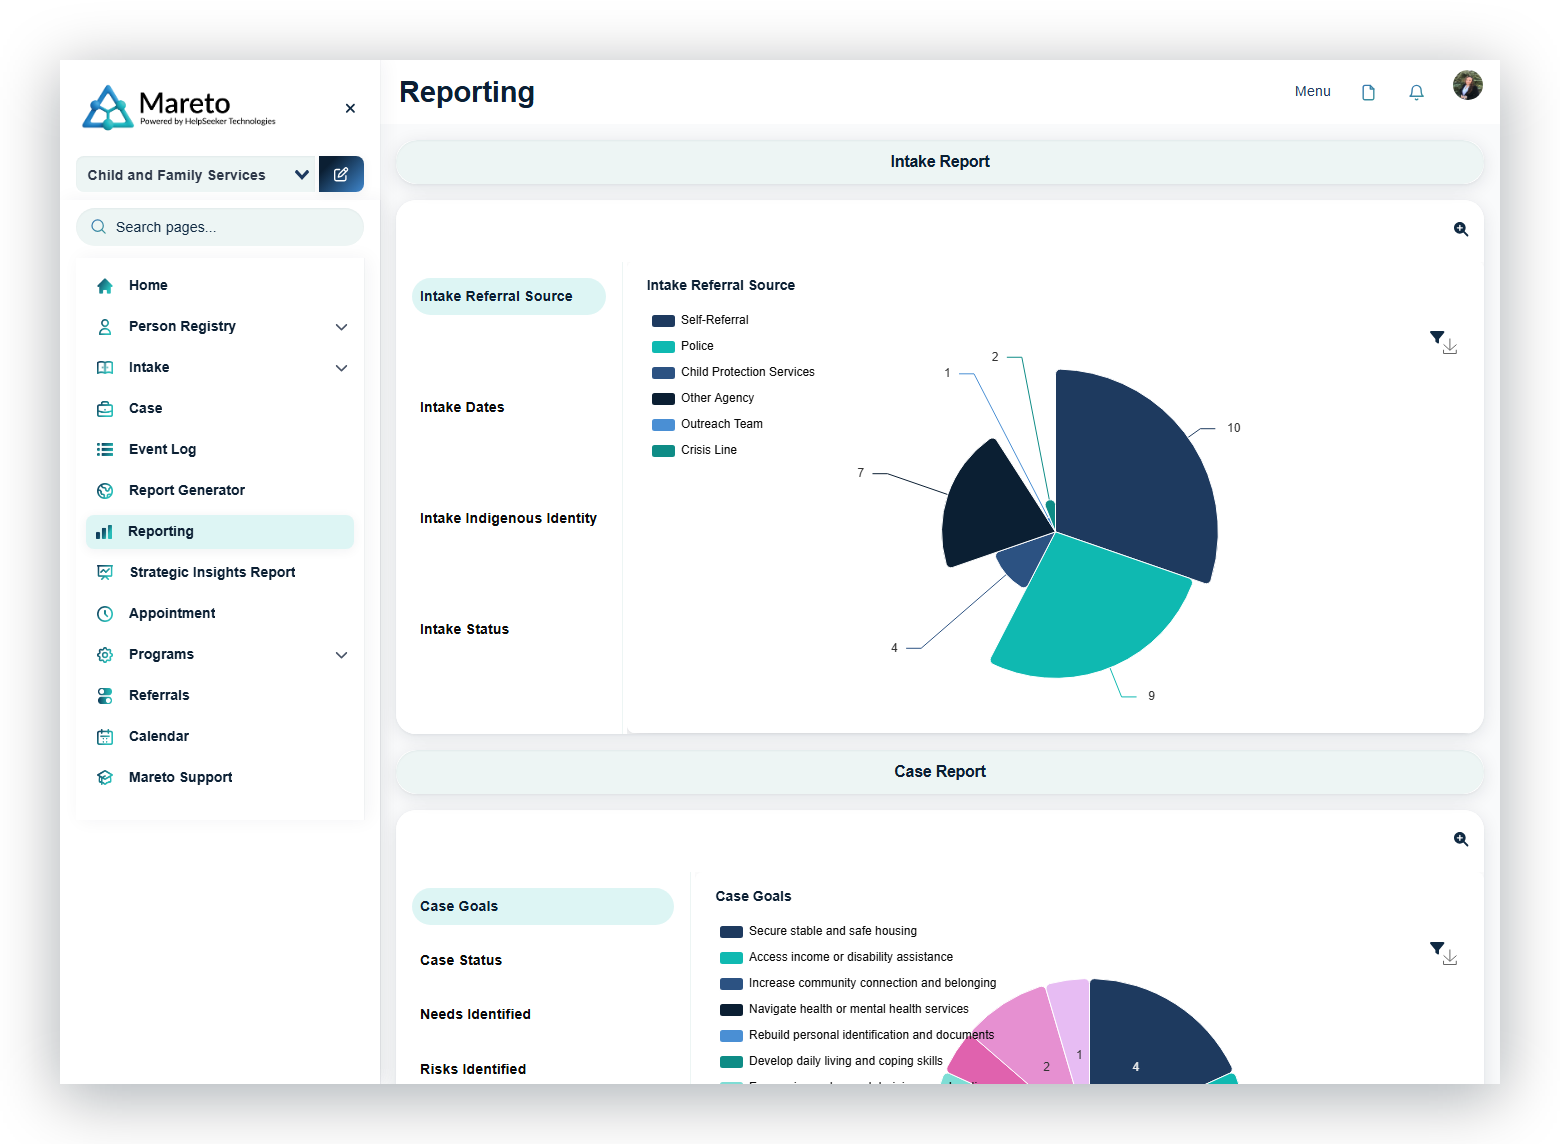The width and height of the screenshot is (1560, 1144).
Task: Click the Mareto logo
Action: coord(179,107)
